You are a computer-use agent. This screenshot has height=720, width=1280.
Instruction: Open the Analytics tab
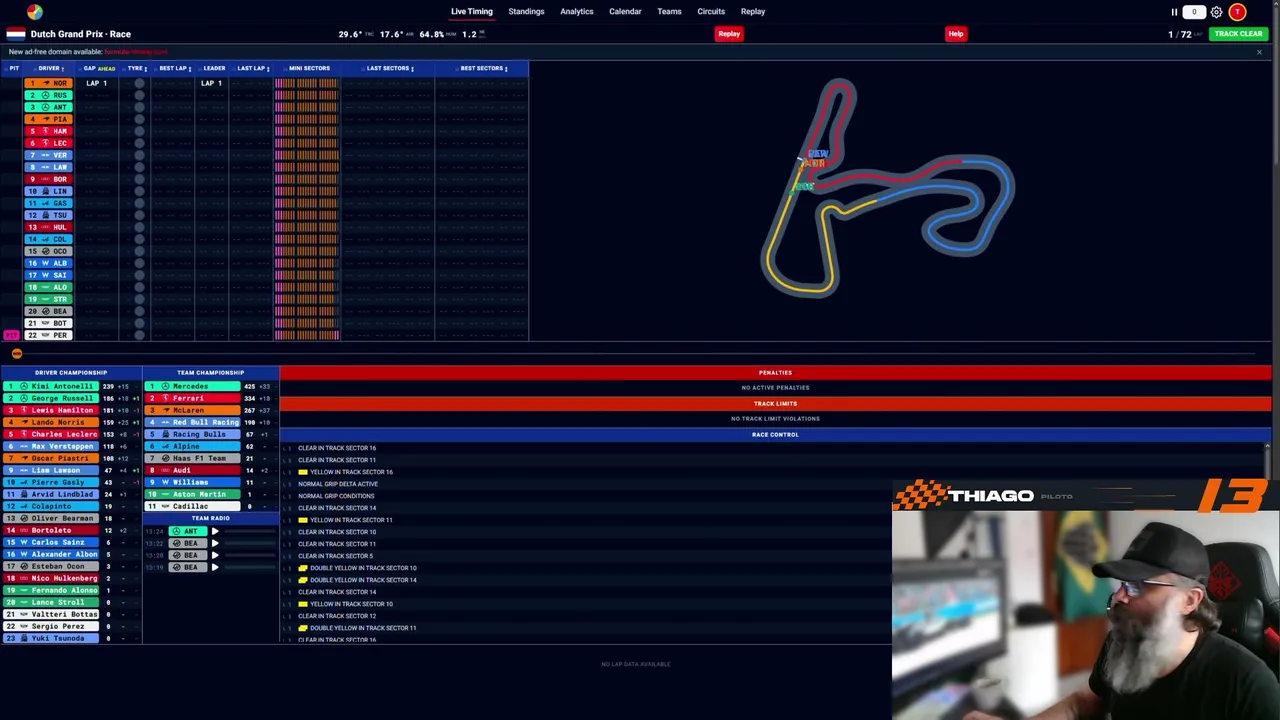pos(577,12)
